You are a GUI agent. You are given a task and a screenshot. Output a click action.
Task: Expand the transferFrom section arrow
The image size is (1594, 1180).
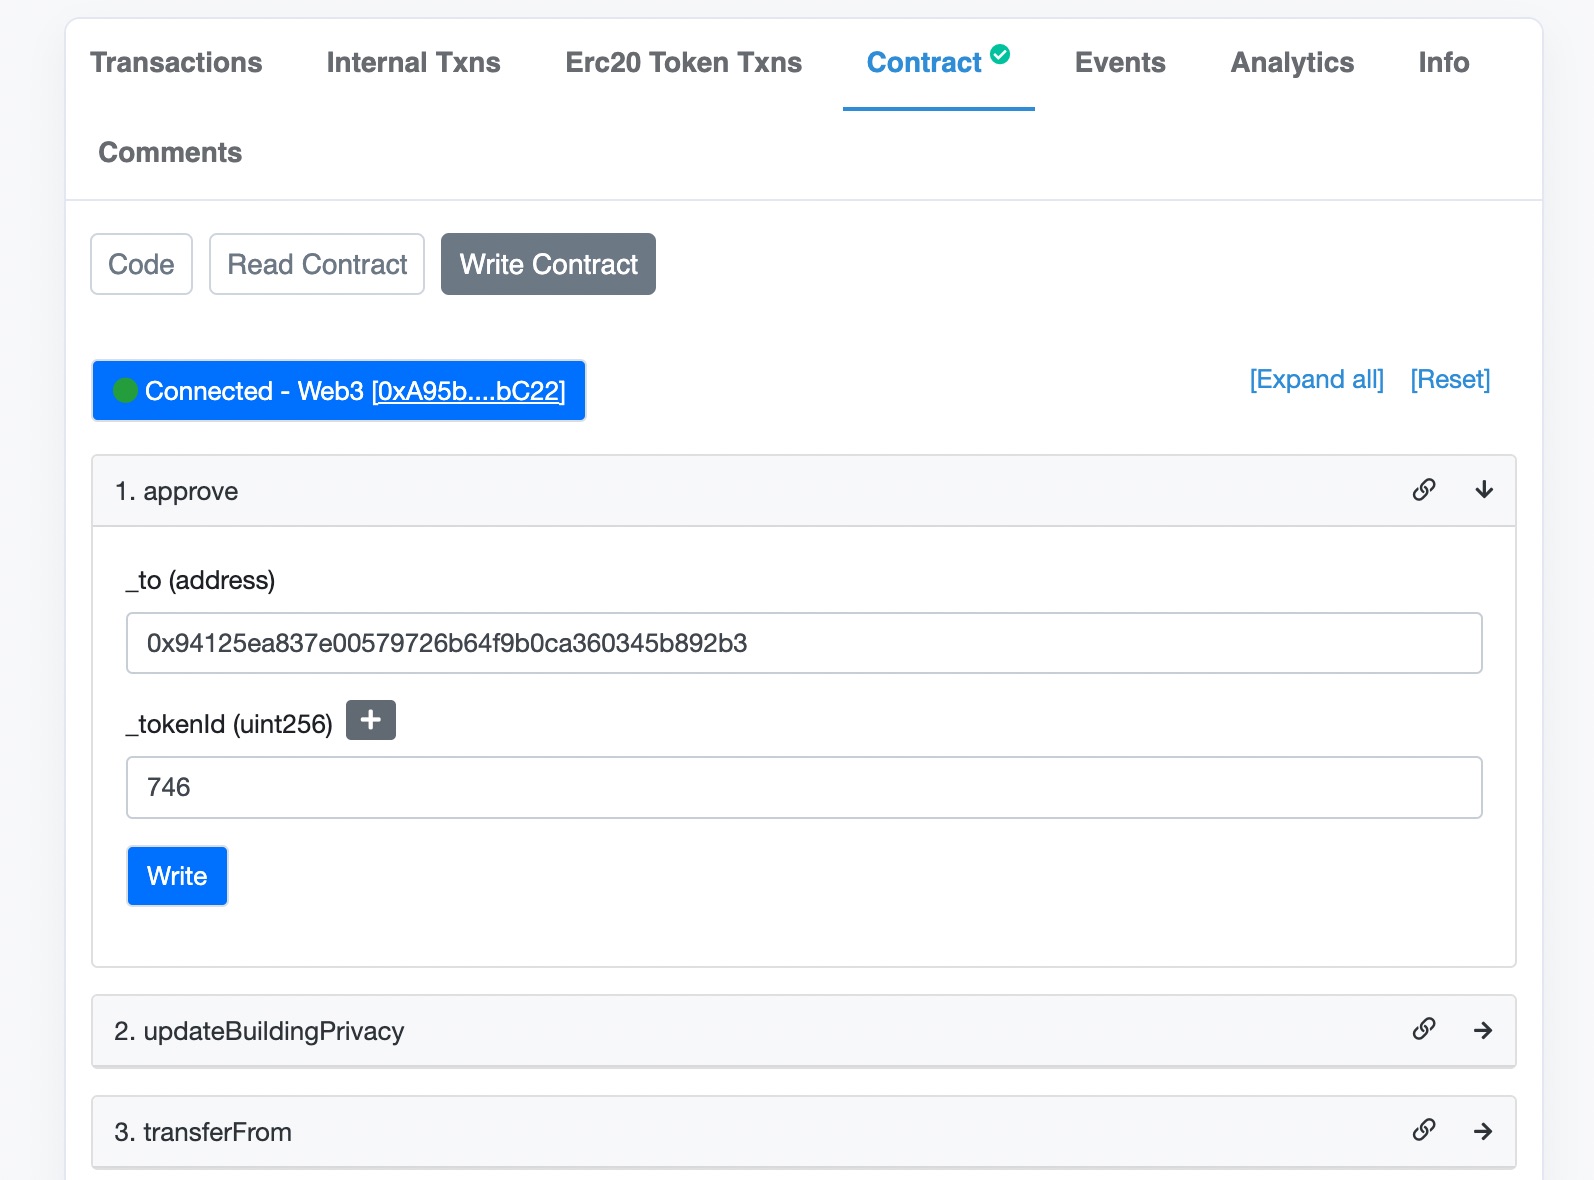pos(1483,1131)
